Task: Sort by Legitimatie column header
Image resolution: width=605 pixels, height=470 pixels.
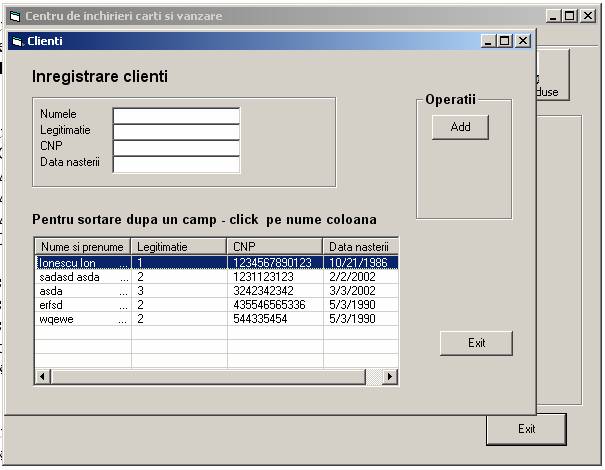Action: [x=179, y=247]
